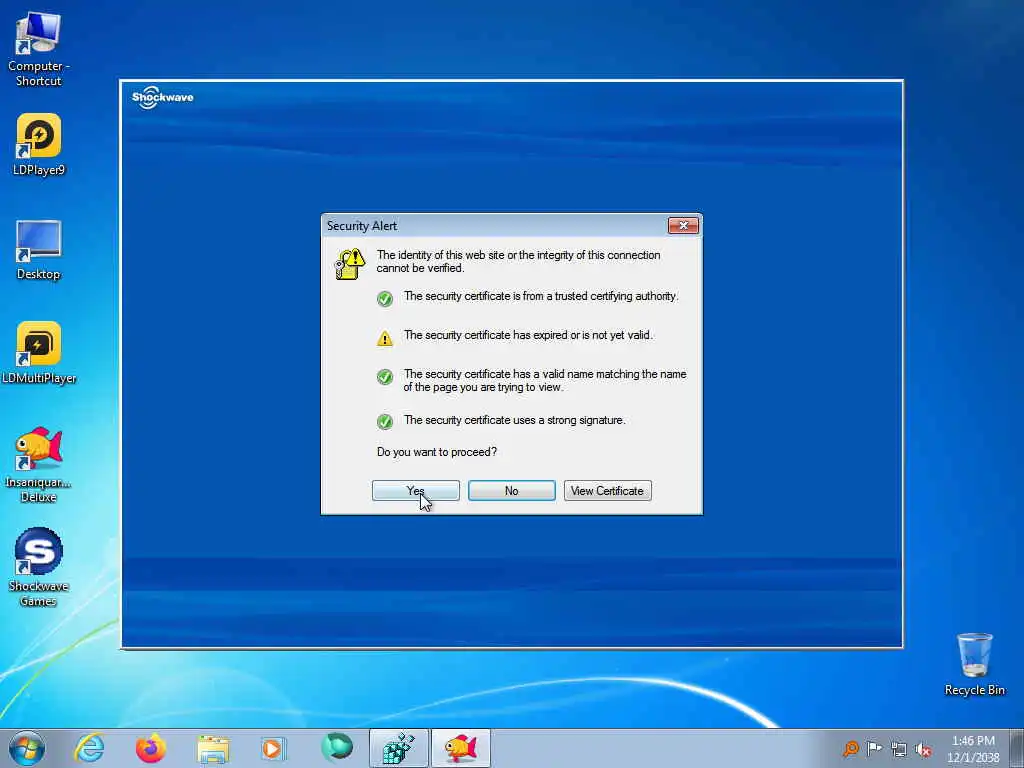Open Windows Media Player from taskbar
1024x768 pixels.
point(272,748)
